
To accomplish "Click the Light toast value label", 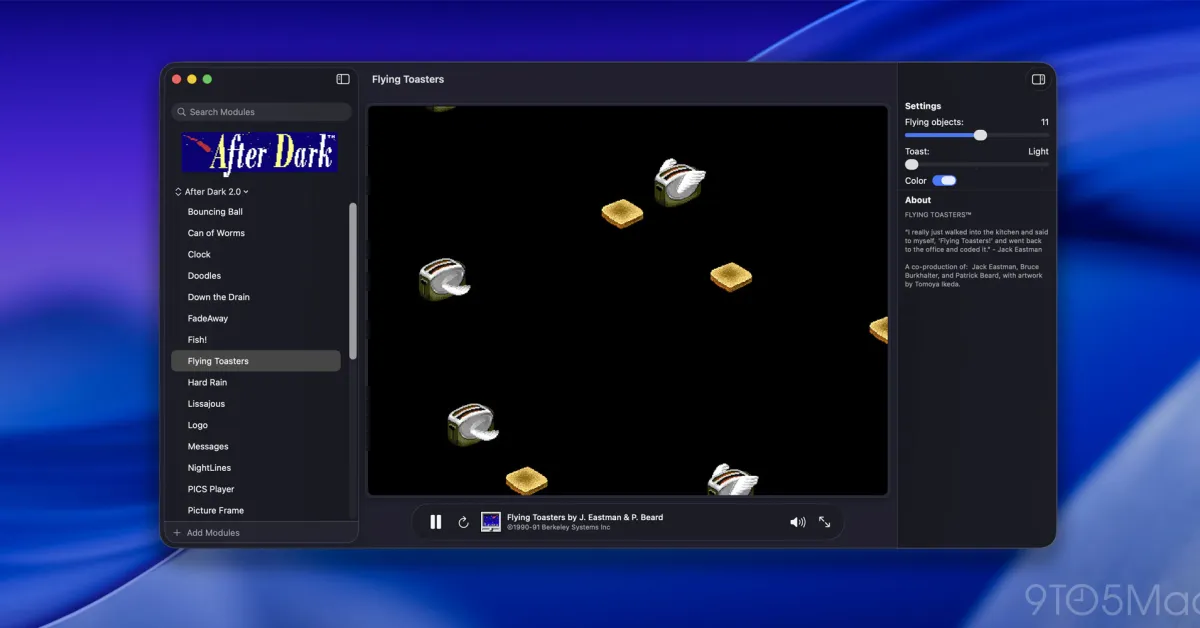I will (x=1038, y=152).
